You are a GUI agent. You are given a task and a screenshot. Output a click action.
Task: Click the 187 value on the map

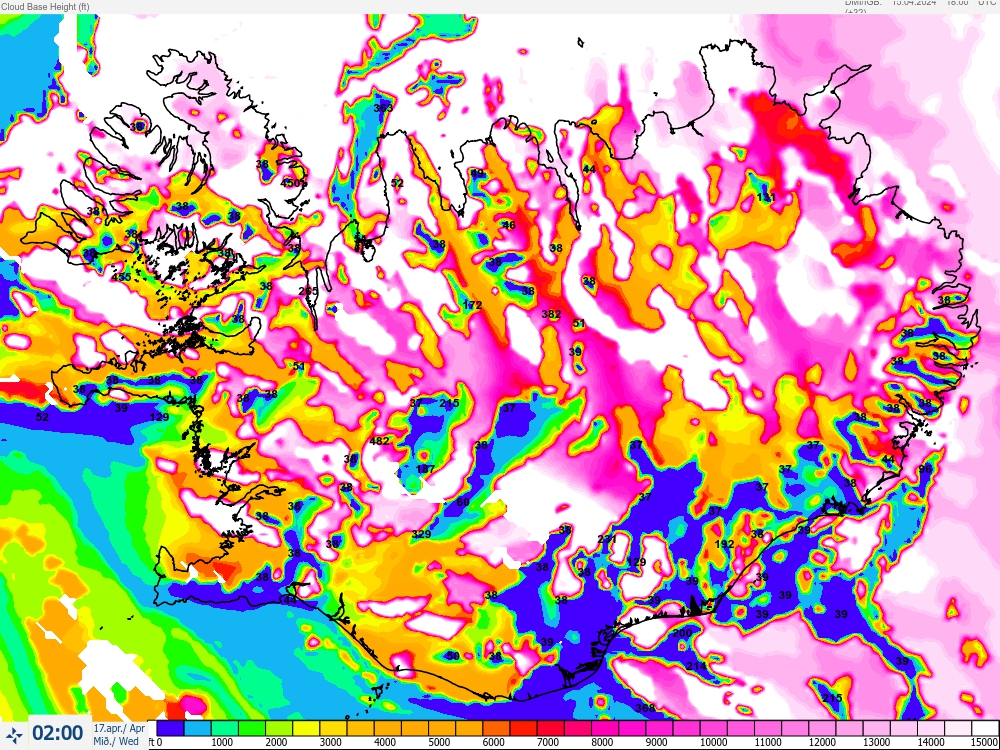click(x=425, y=469)
